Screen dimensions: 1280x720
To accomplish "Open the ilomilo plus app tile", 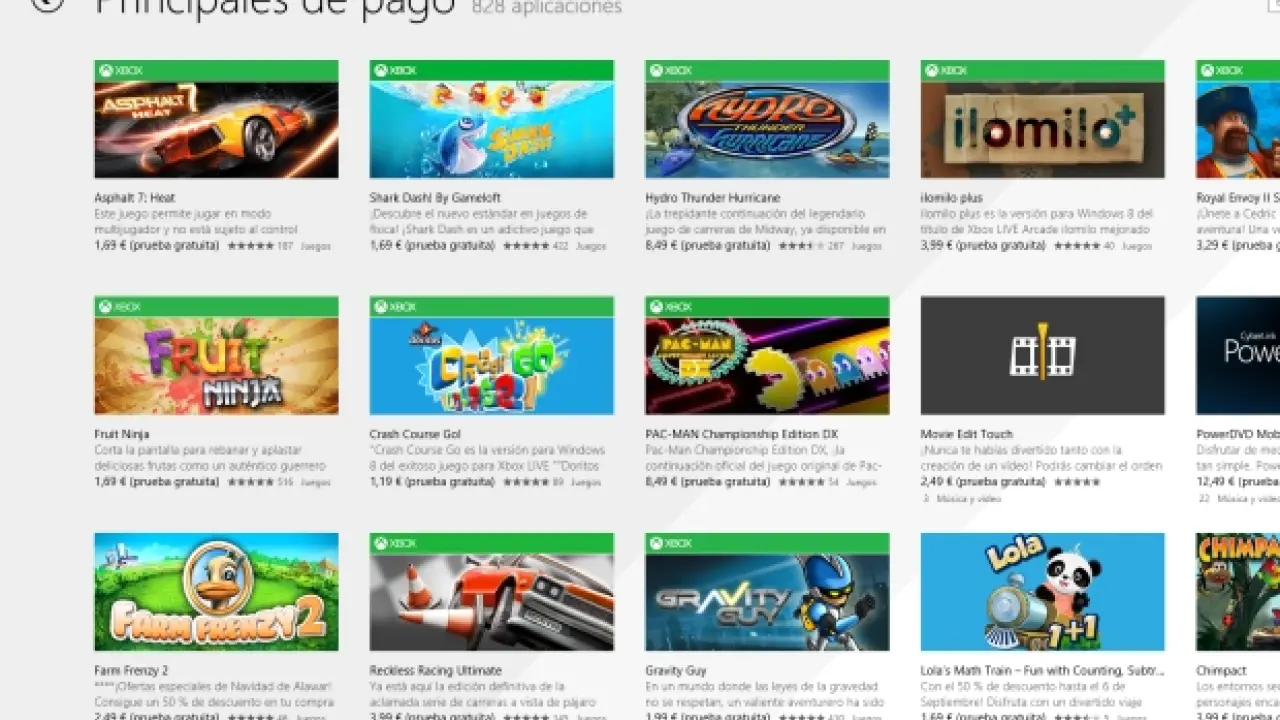I will click(1043, 119).
